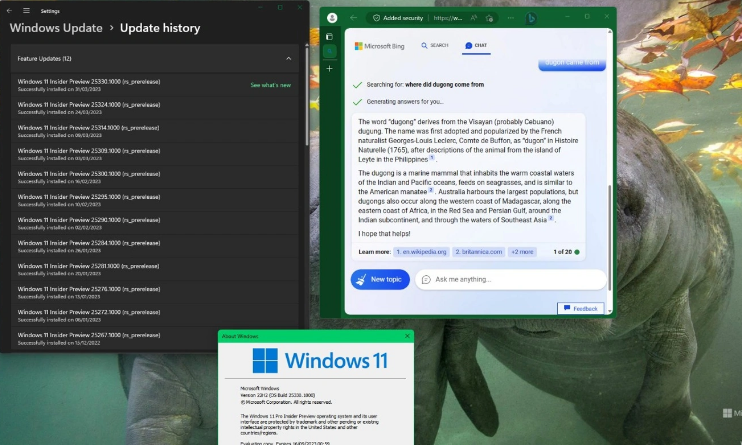Collapse the Feature Updates (12) section
Image resolution: width=742 pixels, height=445 pixels.
[288, 59]
